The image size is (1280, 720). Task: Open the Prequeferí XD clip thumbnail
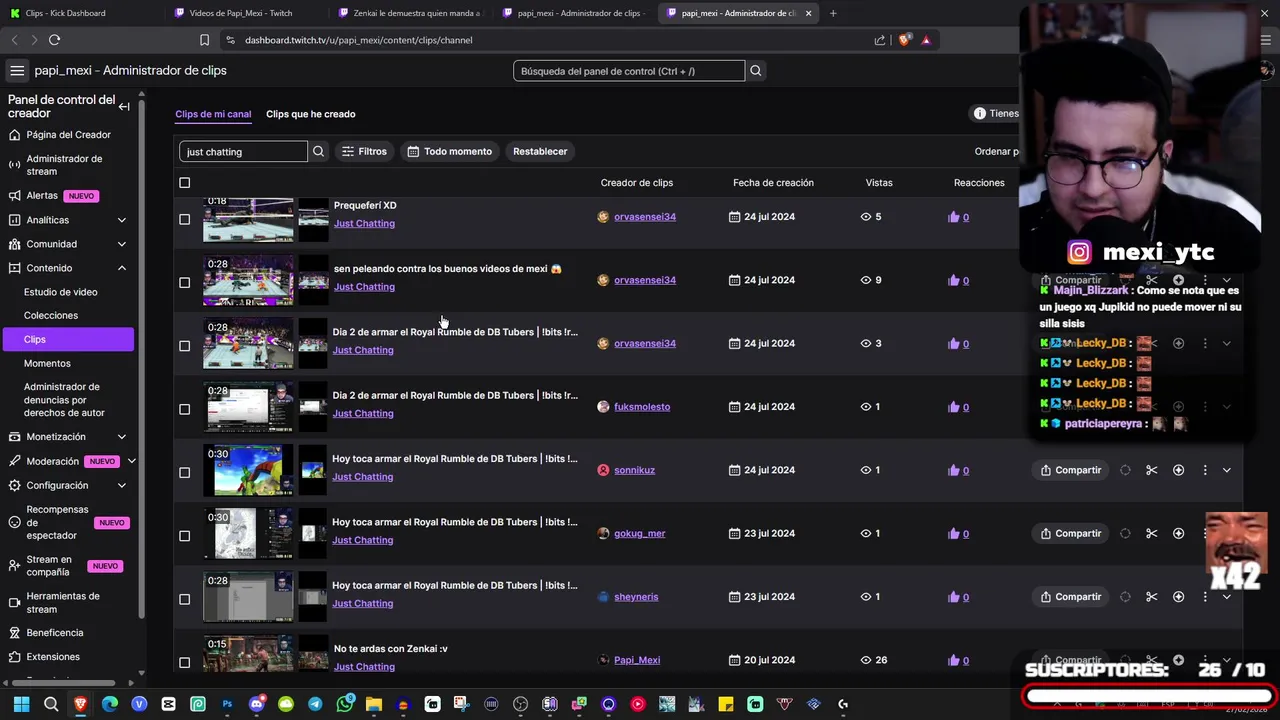click(248, 220)
